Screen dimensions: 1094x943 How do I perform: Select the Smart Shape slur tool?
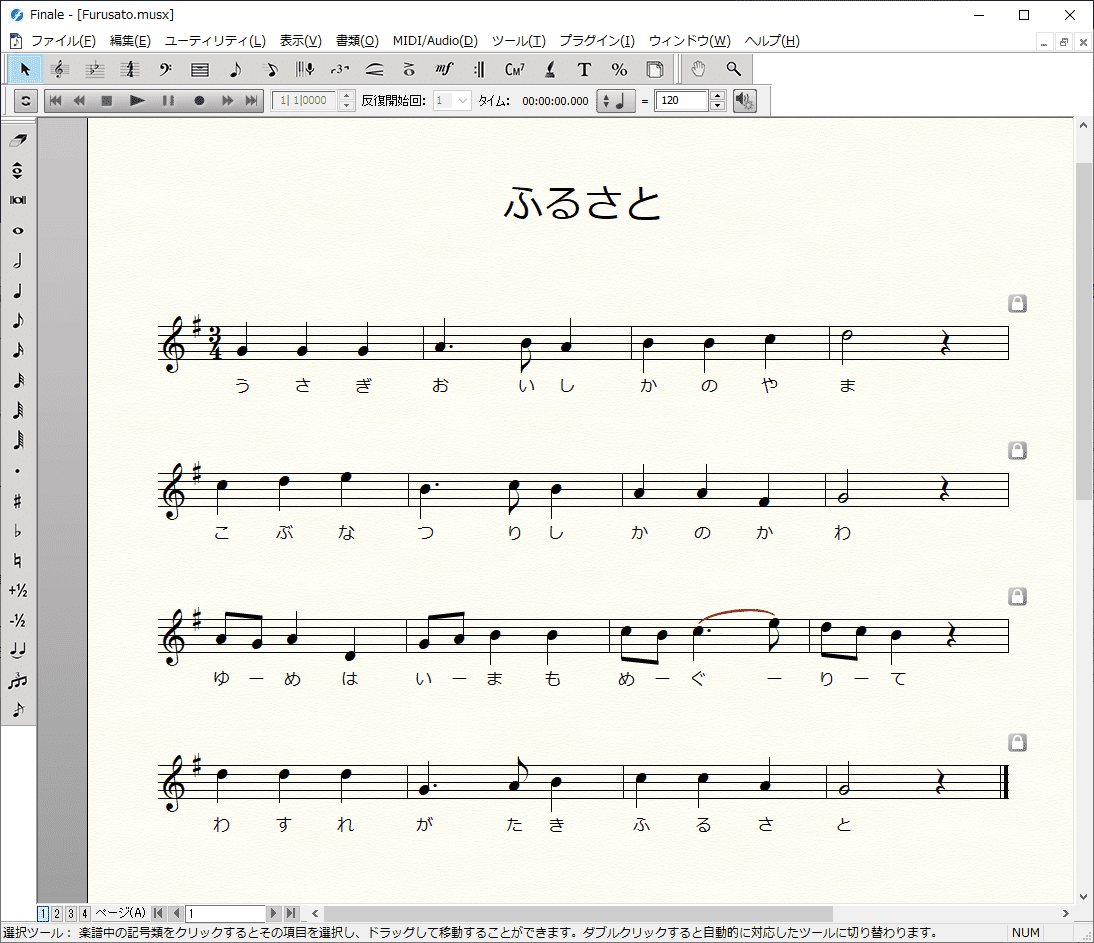click(x=375, y=69)
